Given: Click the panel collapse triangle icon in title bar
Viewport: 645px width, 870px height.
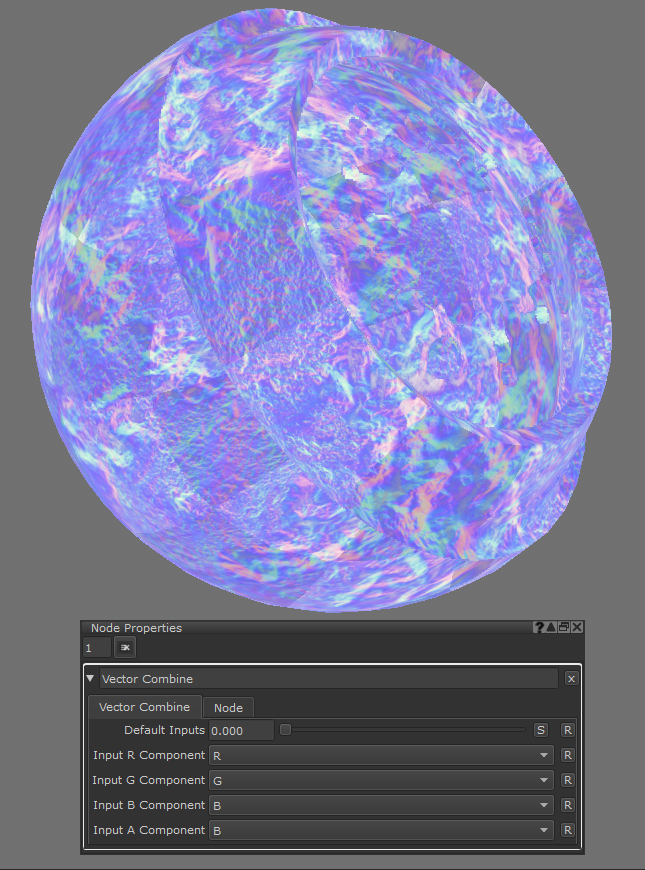Looking at the screenshot, I should [x=551, y=627].
